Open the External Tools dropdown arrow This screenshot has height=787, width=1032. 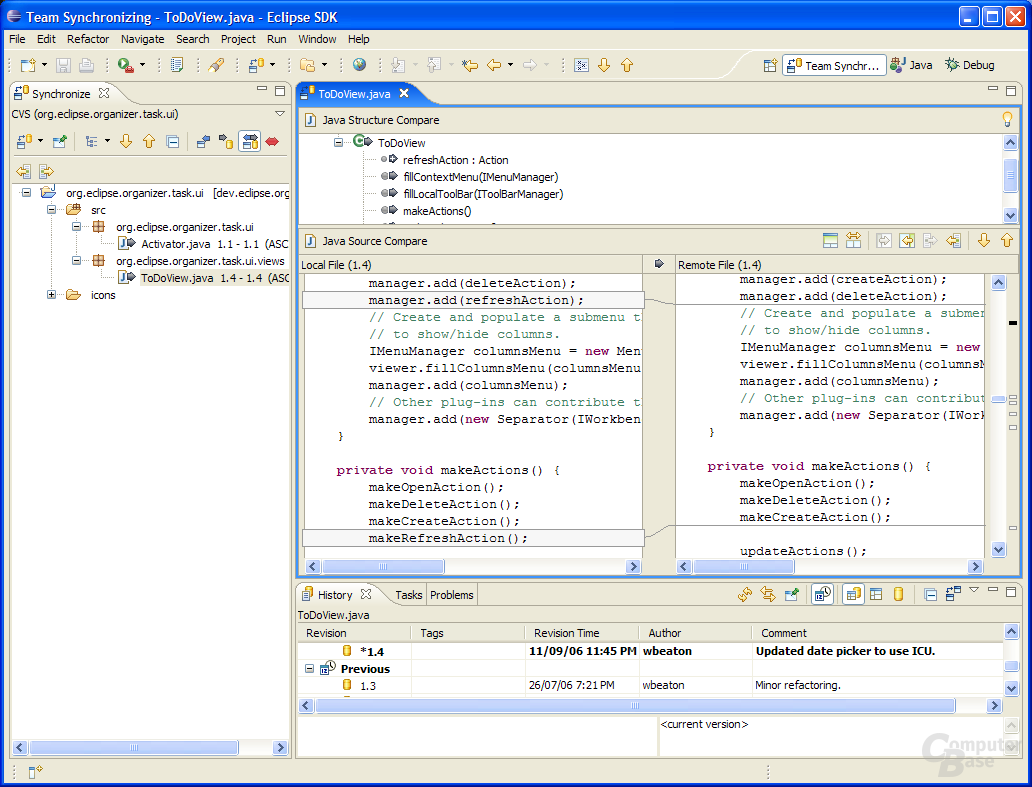click(142, 65)
